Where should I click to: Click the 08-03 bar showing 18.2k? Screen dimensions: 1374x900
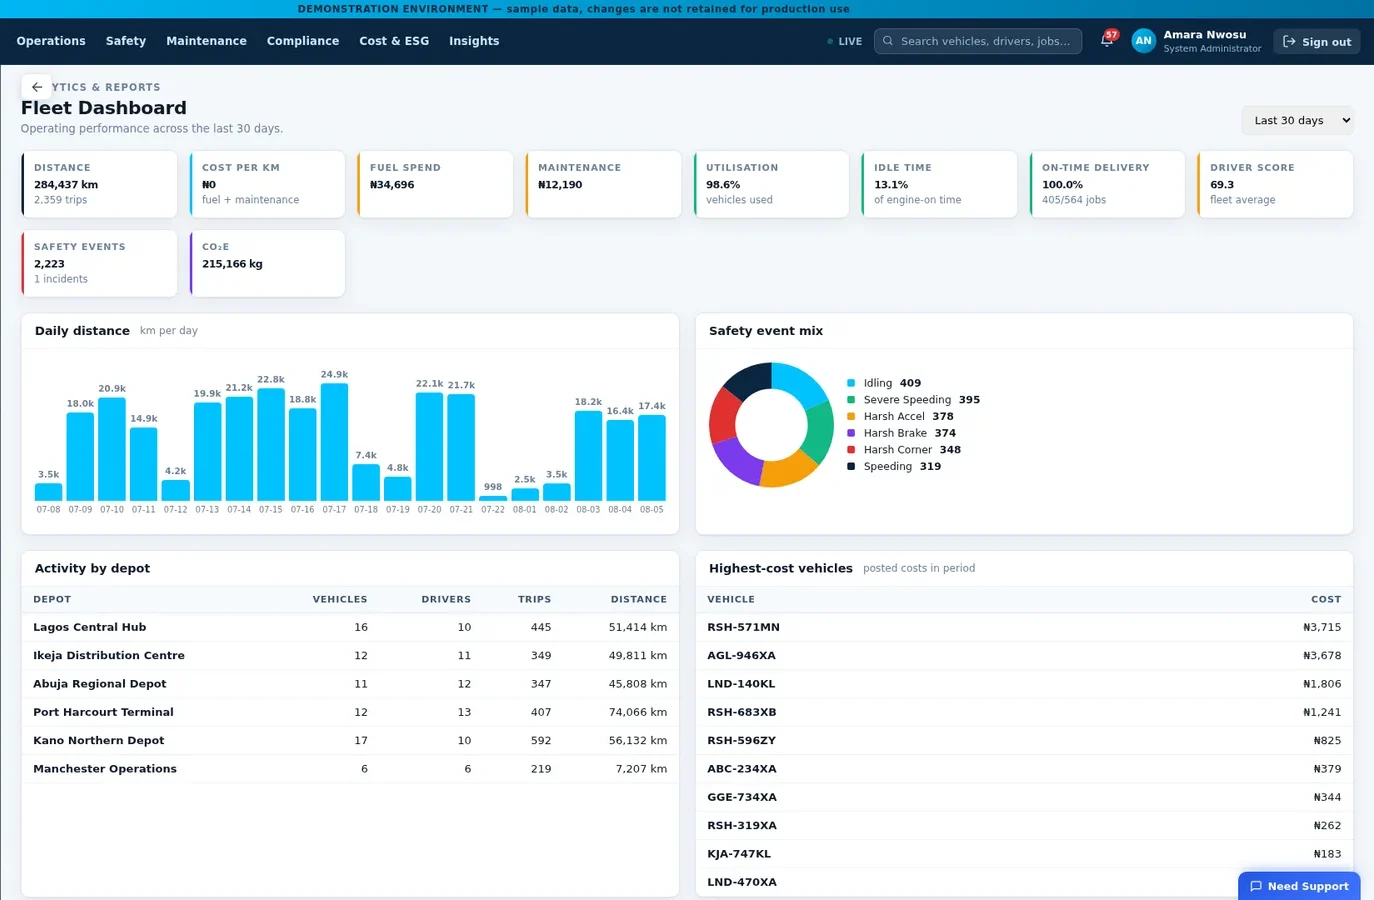pyautogui.click(x=588, y=456)
